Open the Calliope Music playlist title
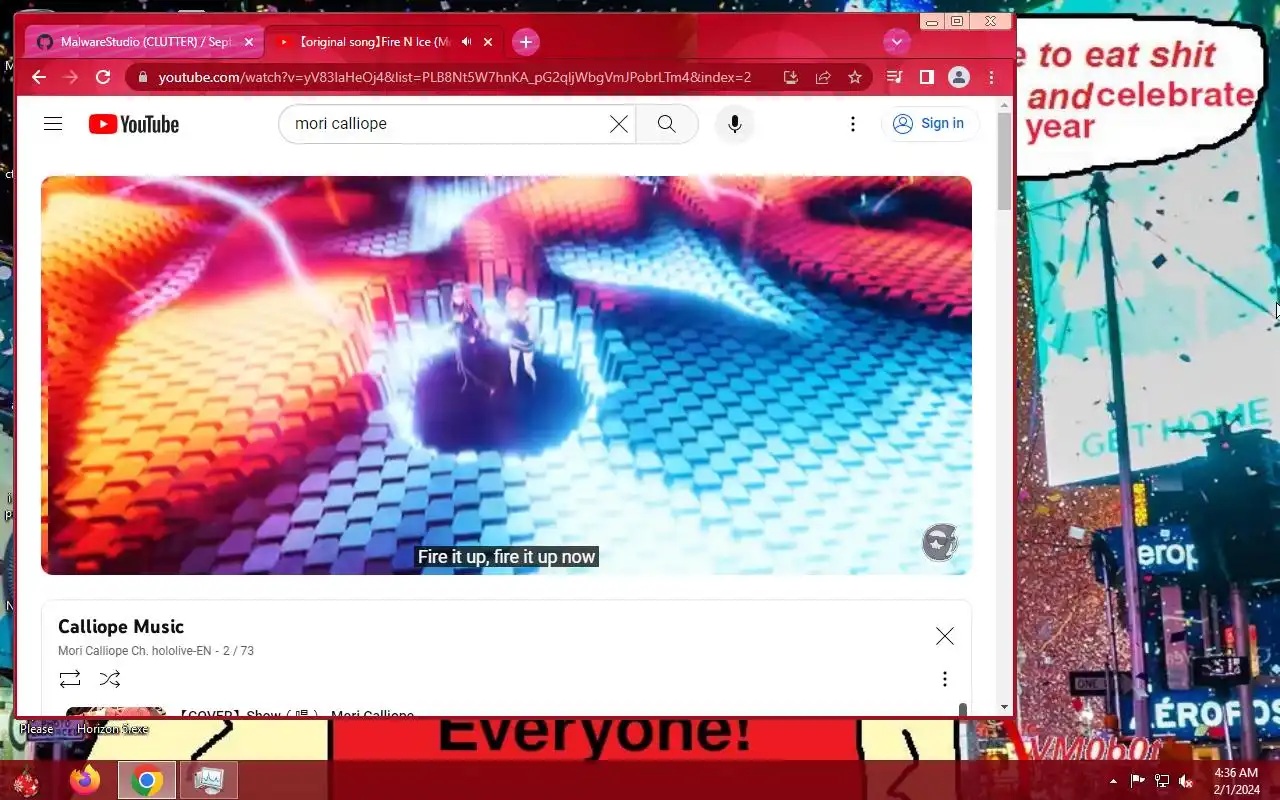The height and width of the screenshot is (800, 1280). (x=121, y=627)
